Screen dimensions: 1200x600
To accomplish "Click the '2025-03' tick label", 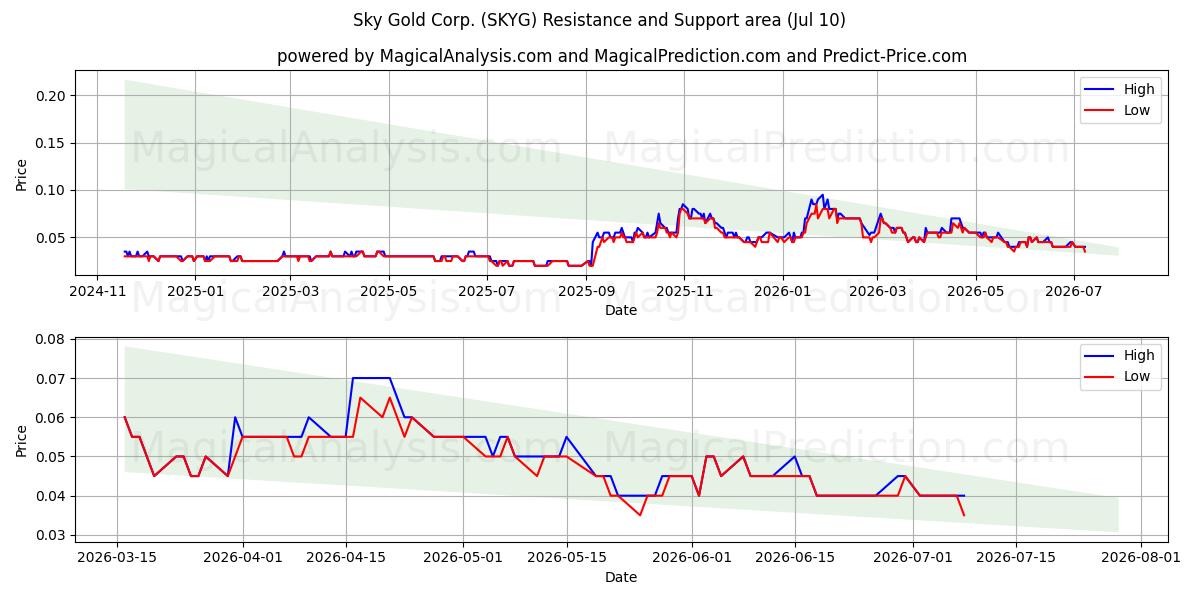I will coord(290,291).
